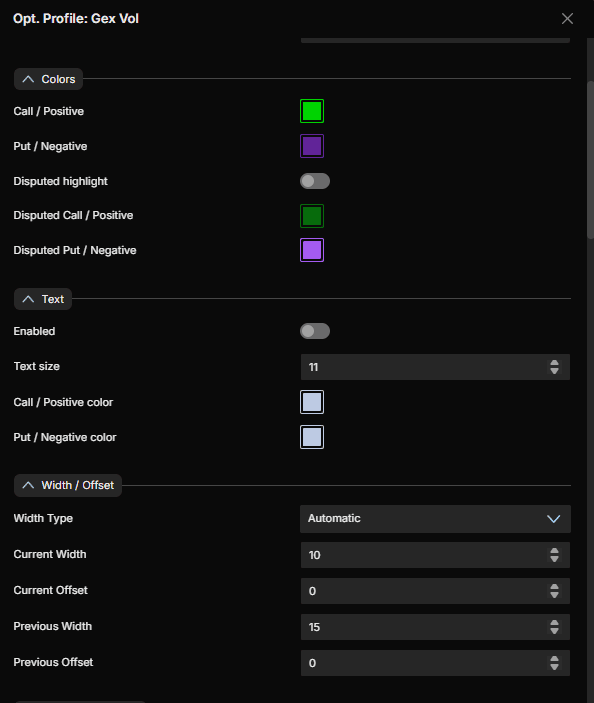Increase Current Offset with up arrow
The image size is (594, 703).
tap(554, 587)
